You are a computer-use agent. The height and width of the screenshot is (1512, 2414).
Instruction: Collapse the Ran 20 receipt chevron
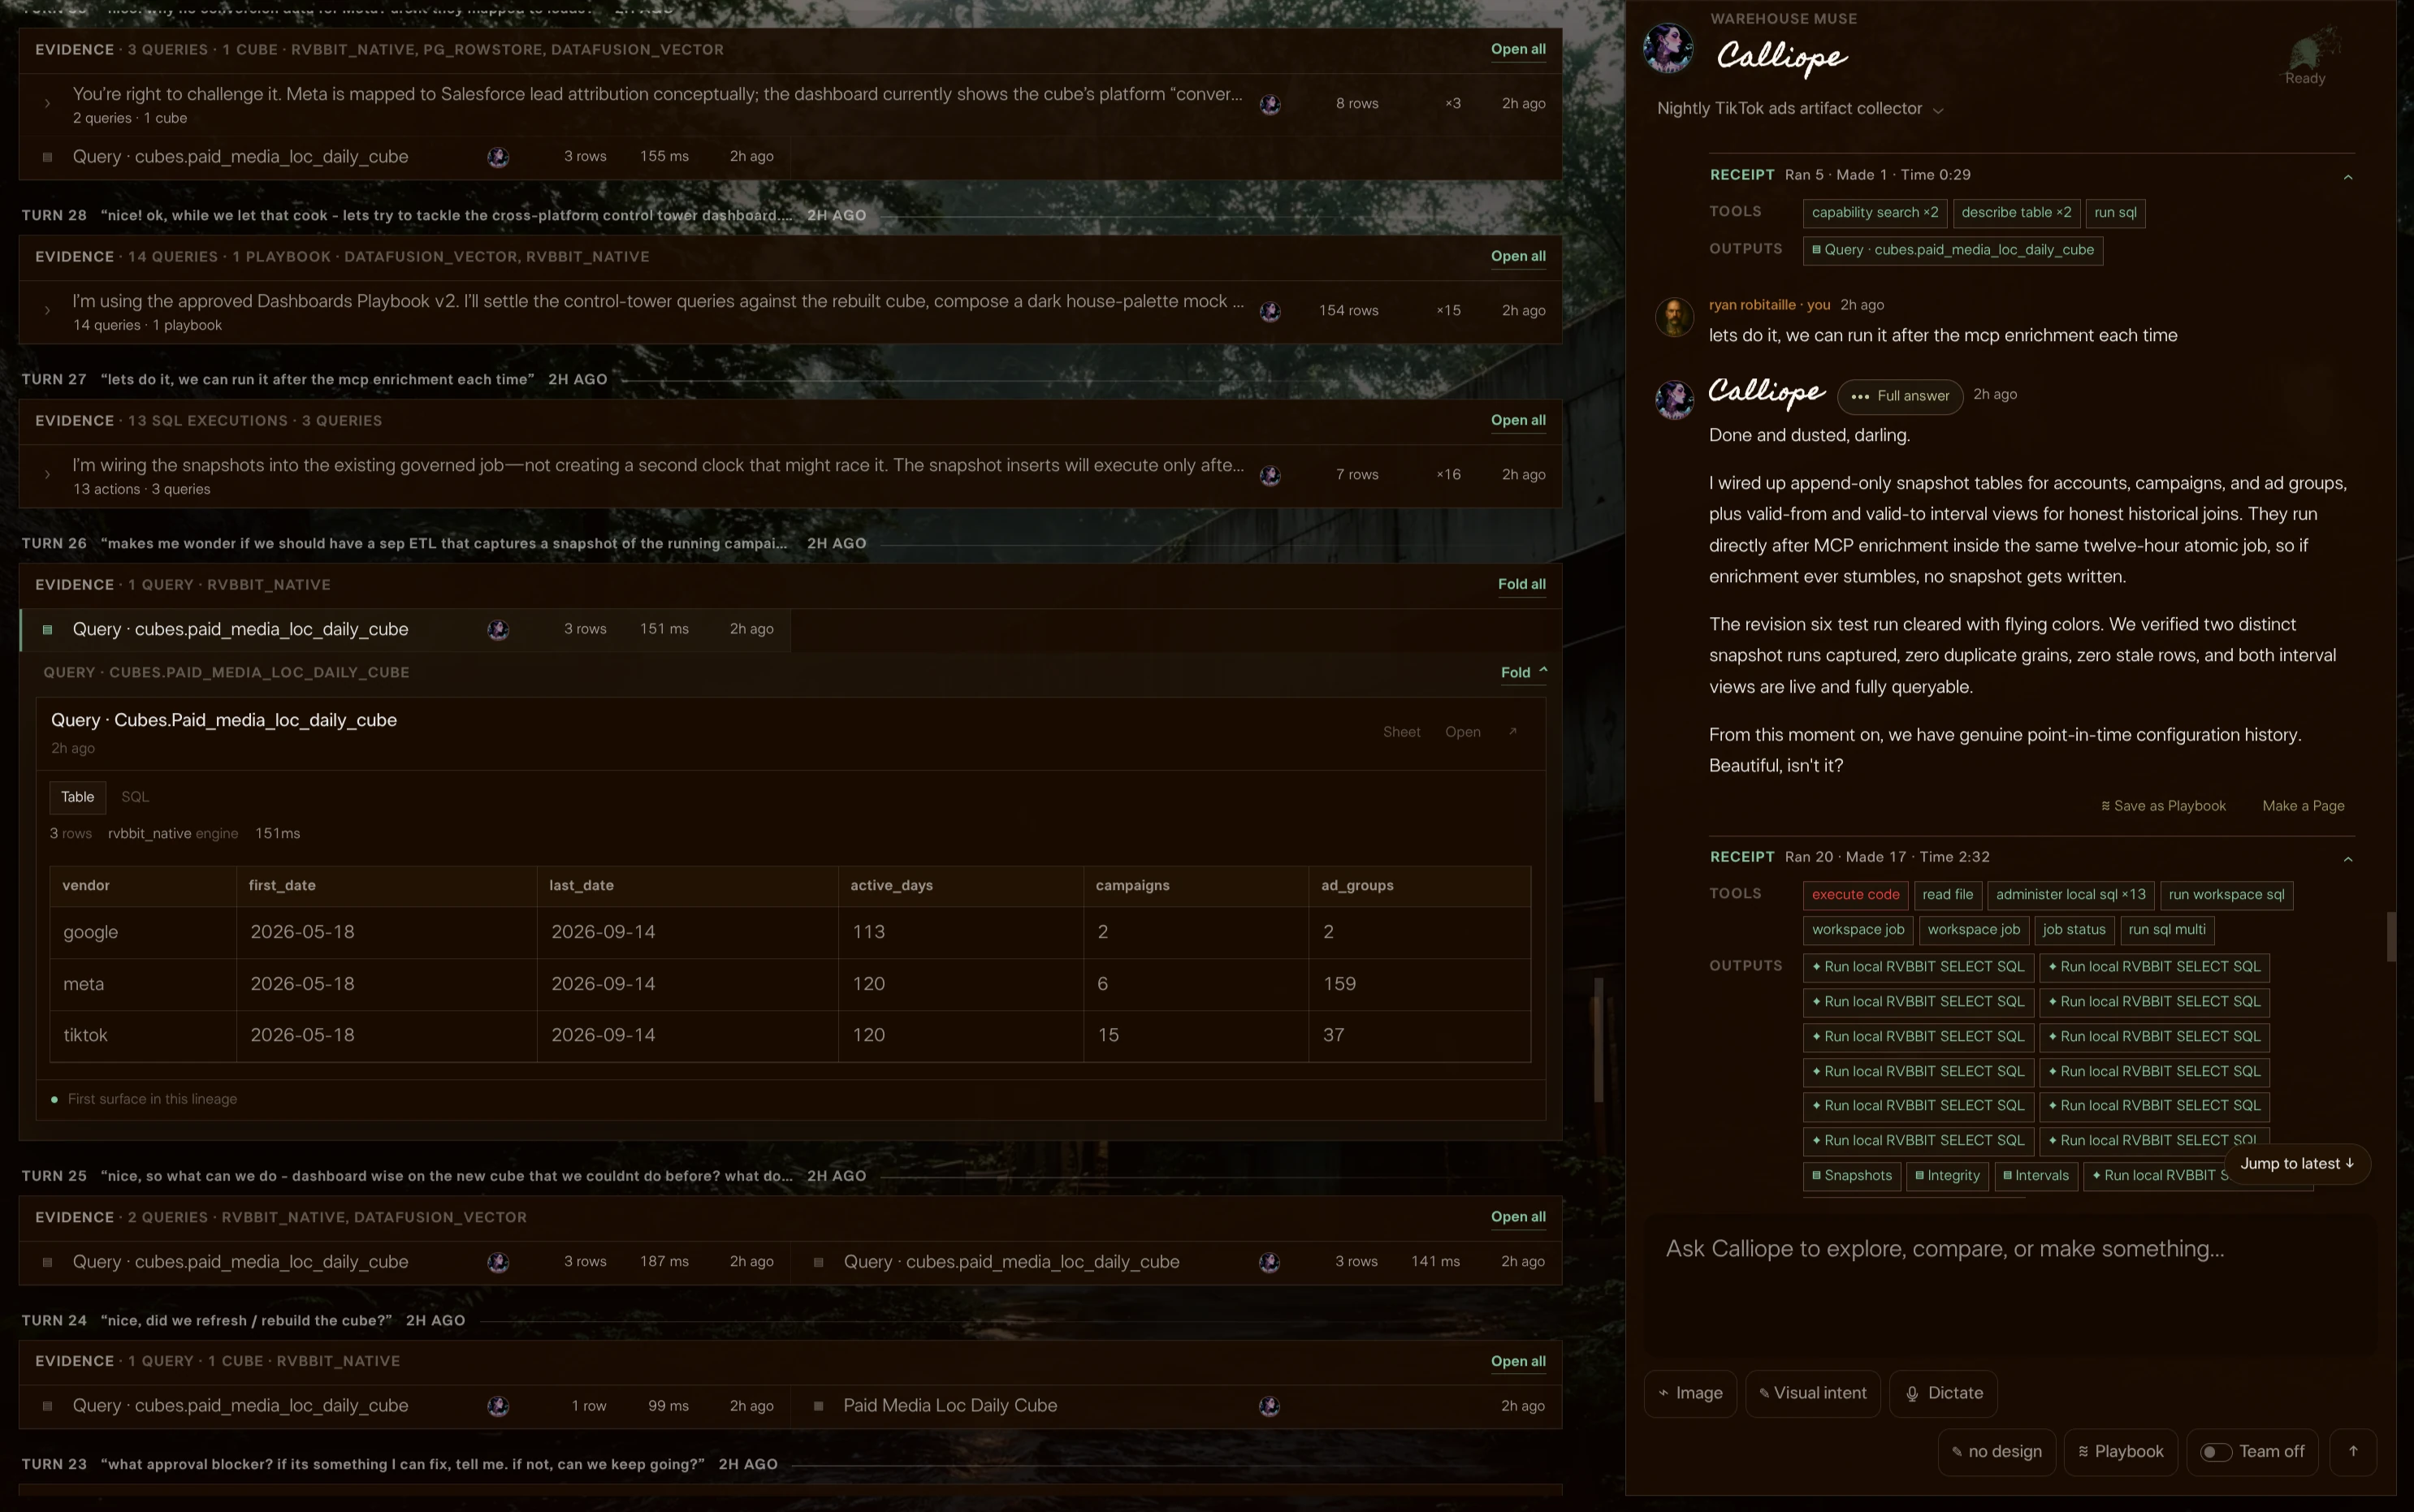[x=2348, y=859]
